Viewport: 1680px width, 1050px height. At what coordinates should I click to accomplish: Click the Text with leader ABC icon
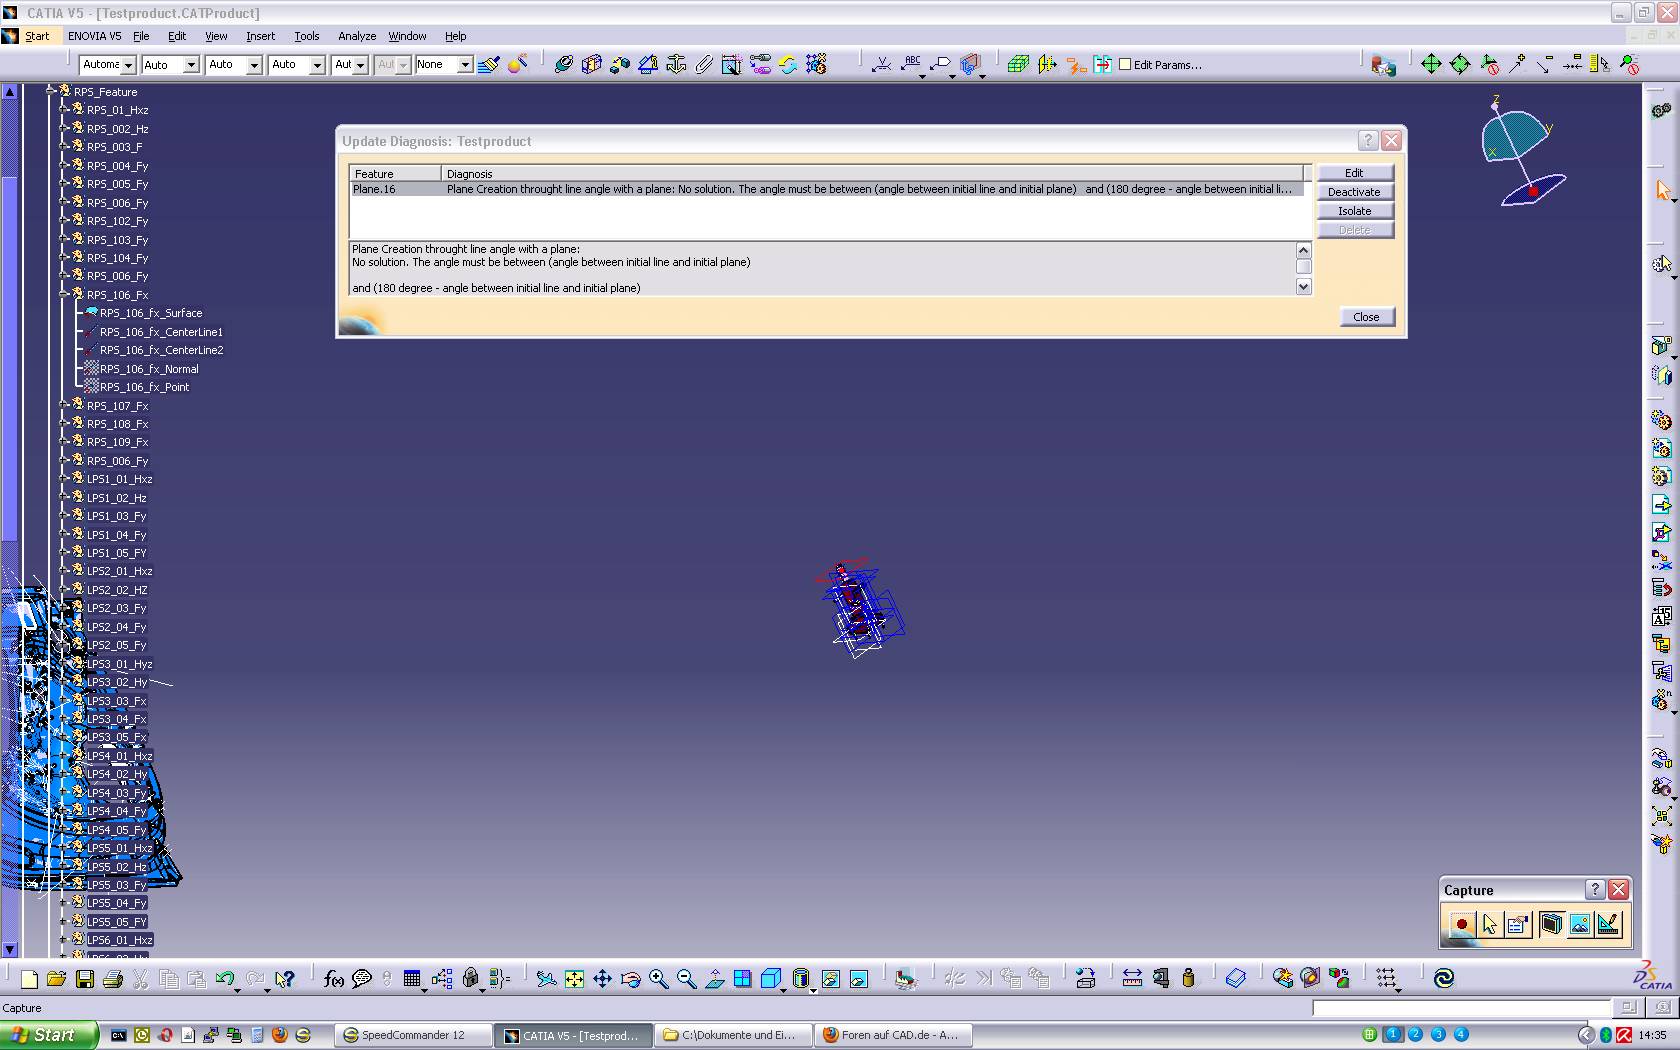pyautogui.click(x=912, y=64)
